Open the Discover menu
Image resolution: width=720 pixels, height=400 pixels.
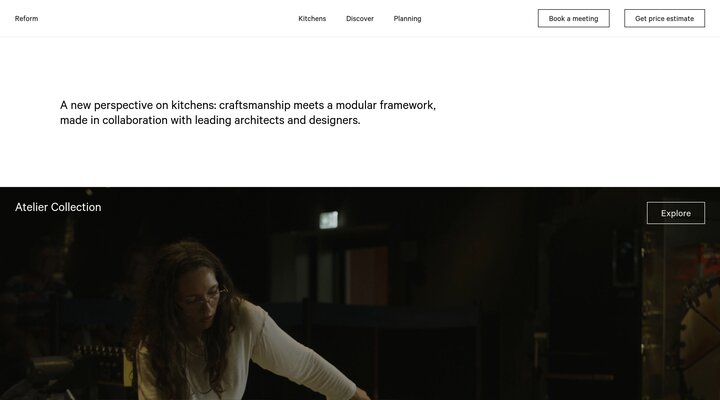click(x=360, y=18)
